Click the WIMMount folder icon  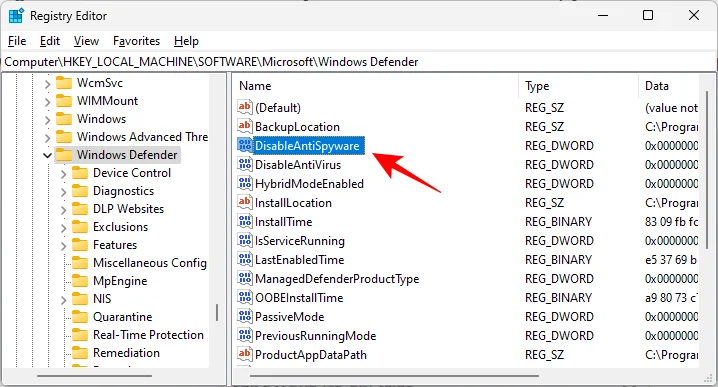[64, 101]
